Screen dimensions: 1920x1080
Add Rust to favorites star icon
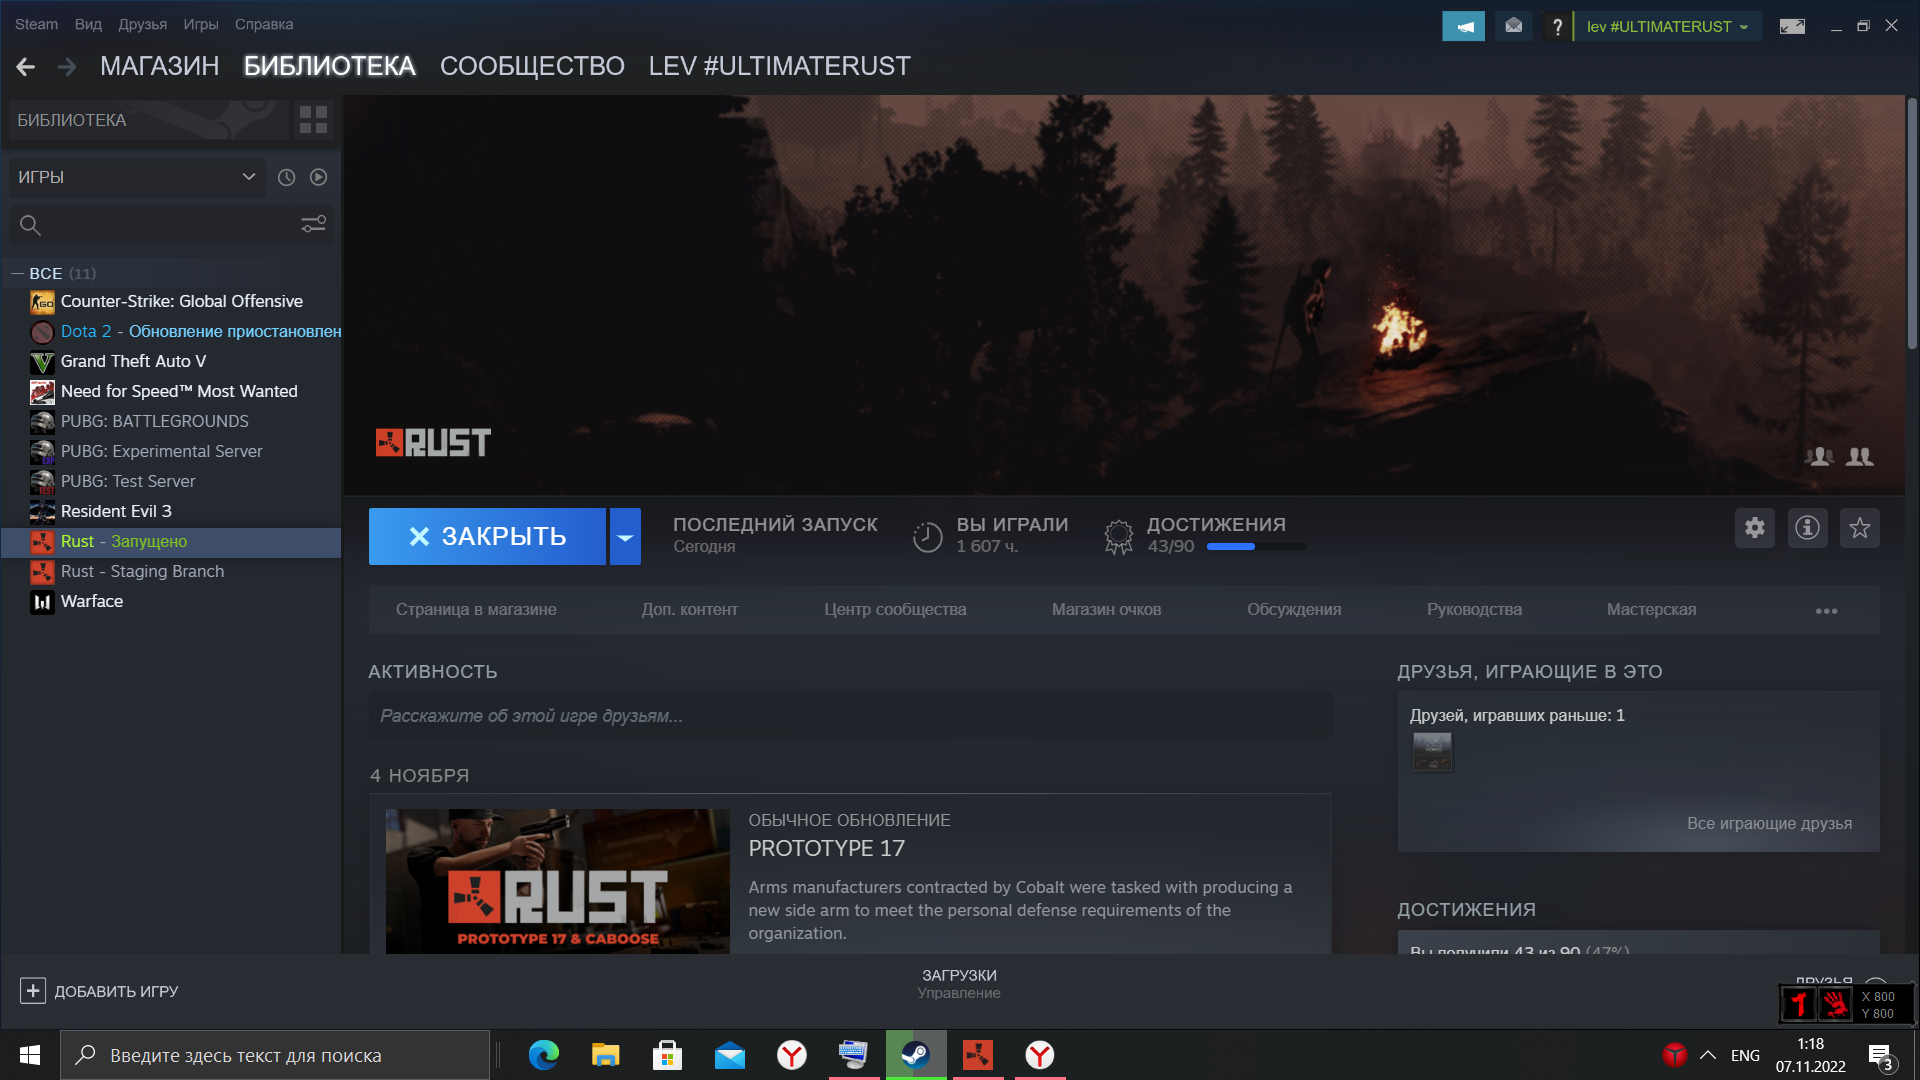tap(1860, 528)
